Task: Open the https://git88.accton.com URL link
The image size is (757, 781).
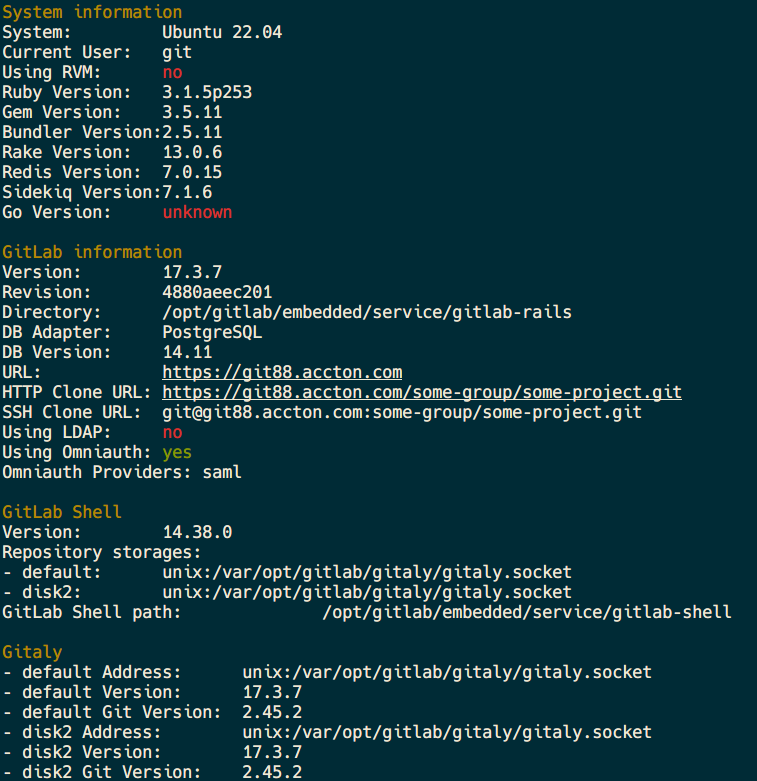Action: click(x=282, y=373)
